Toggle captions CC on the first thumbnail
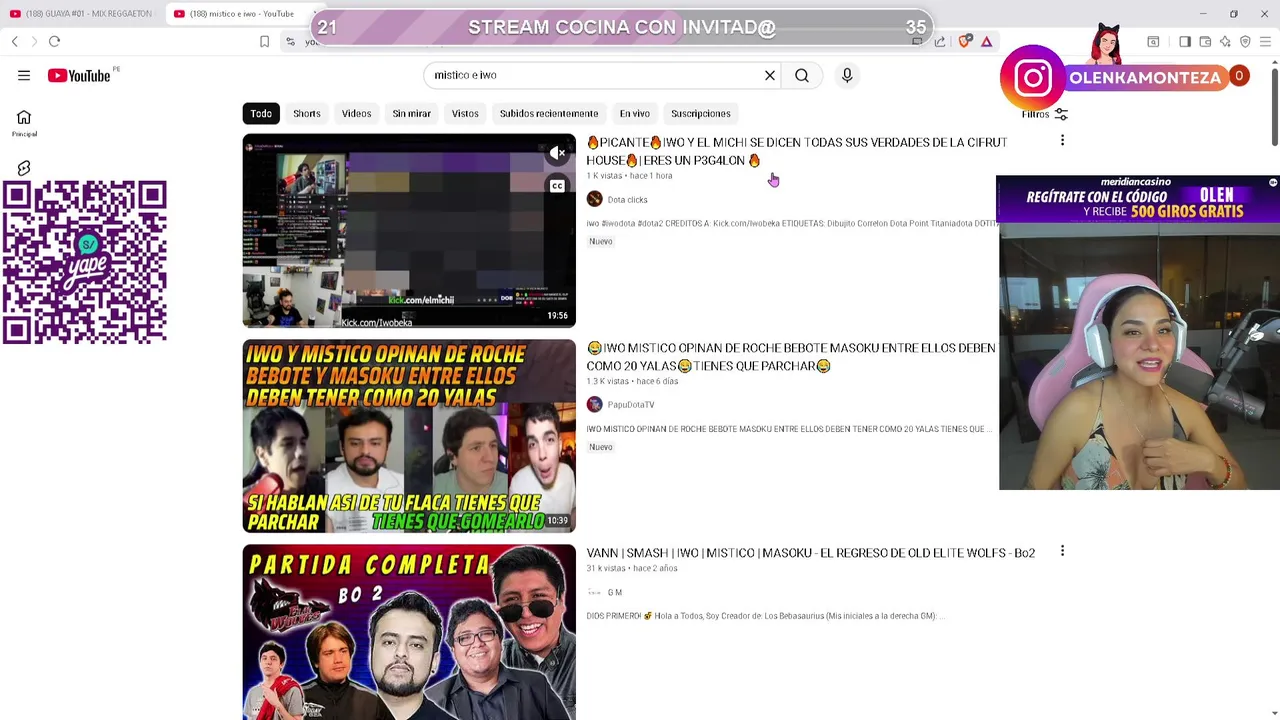This screenshot has height=720, width=1280. point(557,186)
